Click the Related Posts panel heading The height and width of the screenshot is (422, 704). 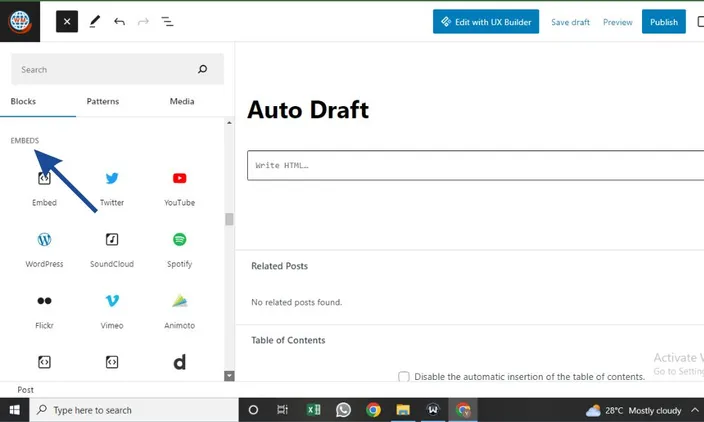279,266
